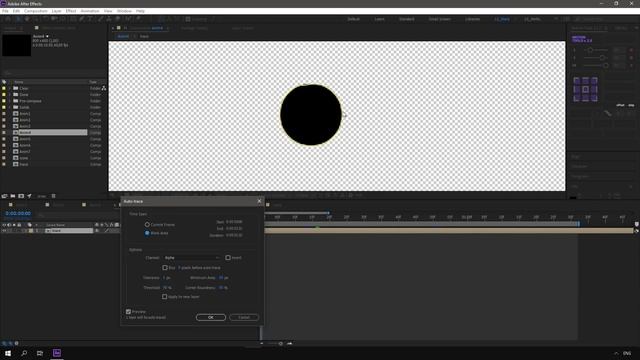Open the Animation menu
This screenshot has height=360, width=640.
point(90,11)
